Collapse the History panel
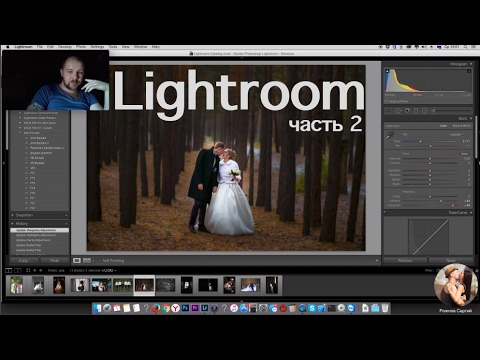 click(x=13, y=224)
